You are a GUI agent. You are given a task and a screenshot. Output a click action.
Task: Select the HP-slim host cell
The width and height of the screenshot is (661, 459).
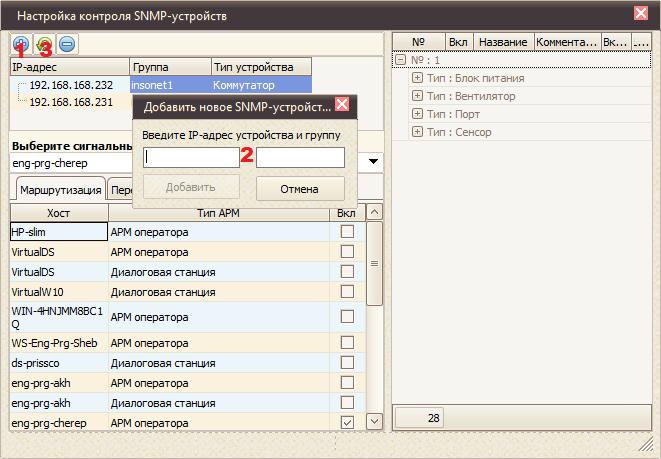59,232
